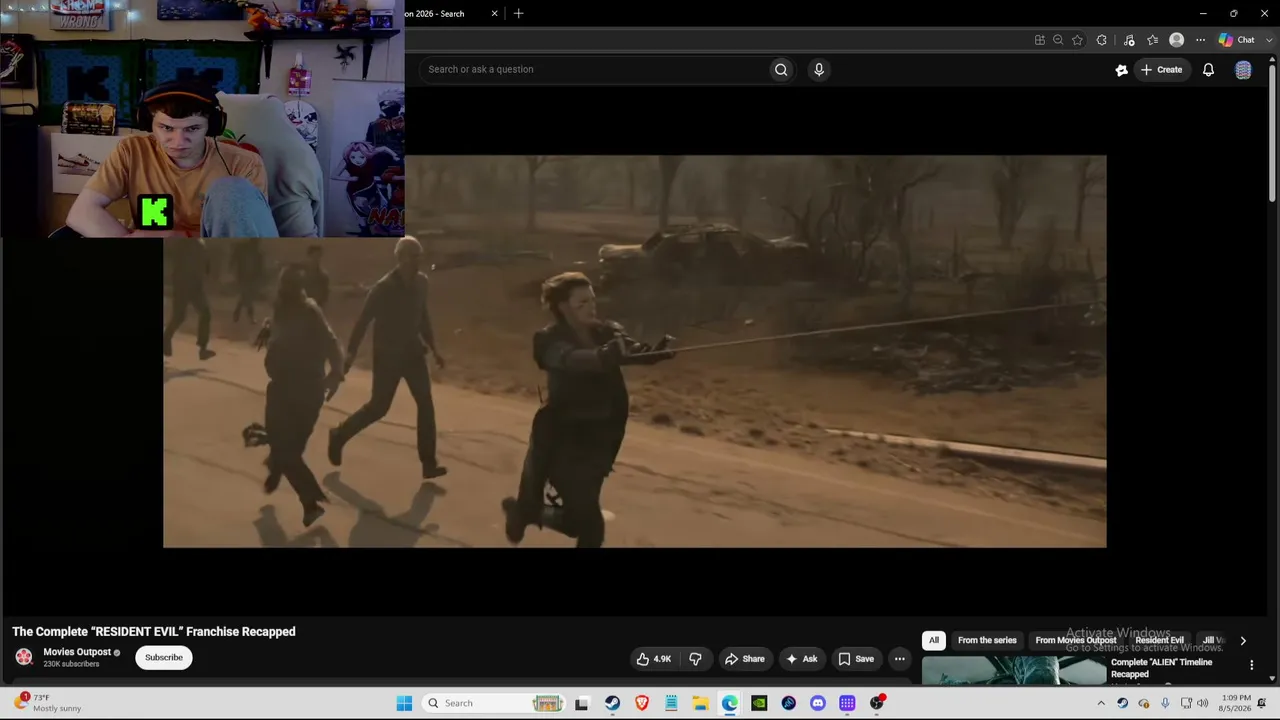The width and height of the screenshot is (1280, 720).
Task: Open NVIDIA app from the taskbar
Action: [x=759, y=703]
